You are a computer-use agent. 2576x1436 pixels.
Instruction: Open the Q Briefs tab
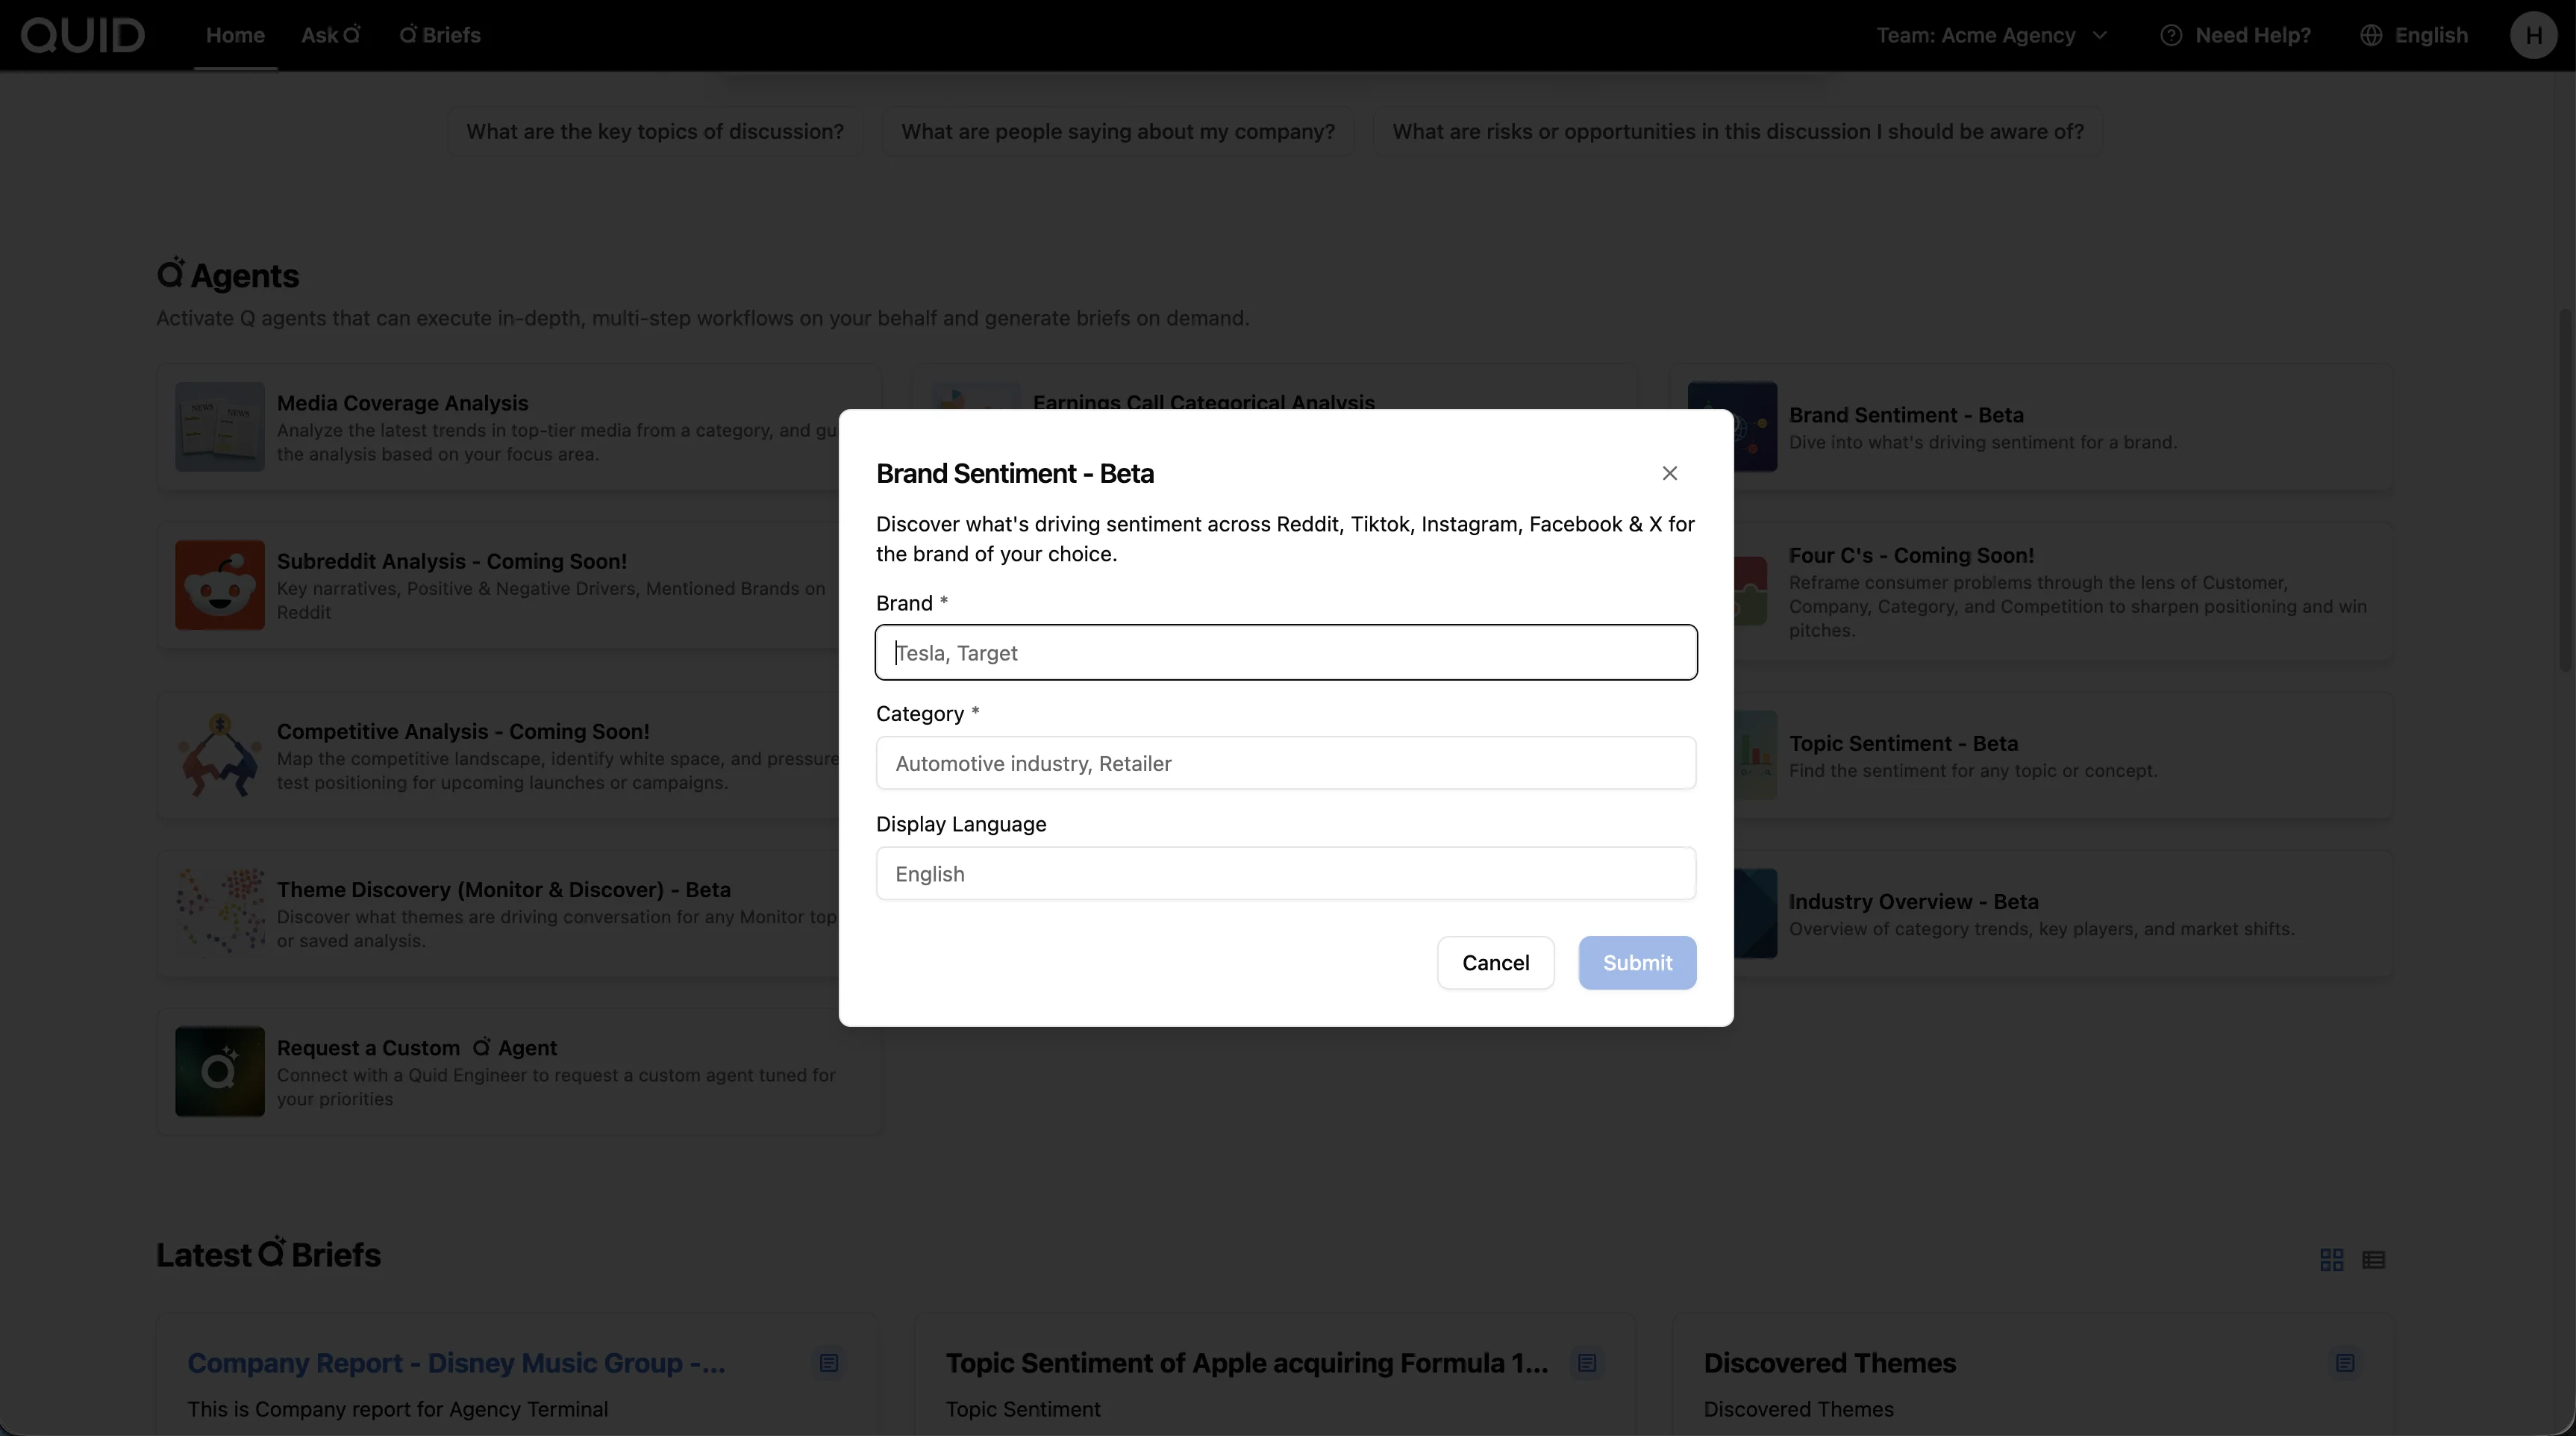440,35
